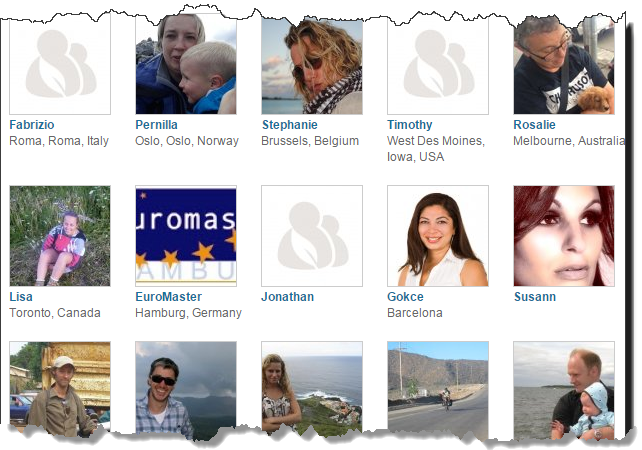Click the Pernilla name link

coord(156,125)
